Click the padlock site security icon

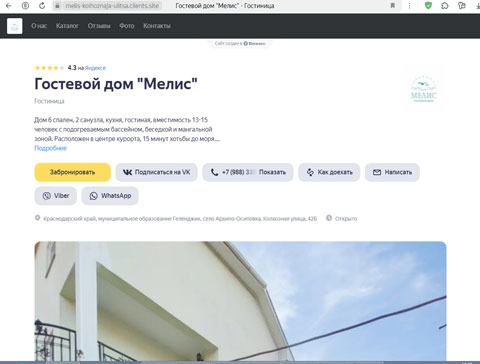pos(58,6)
